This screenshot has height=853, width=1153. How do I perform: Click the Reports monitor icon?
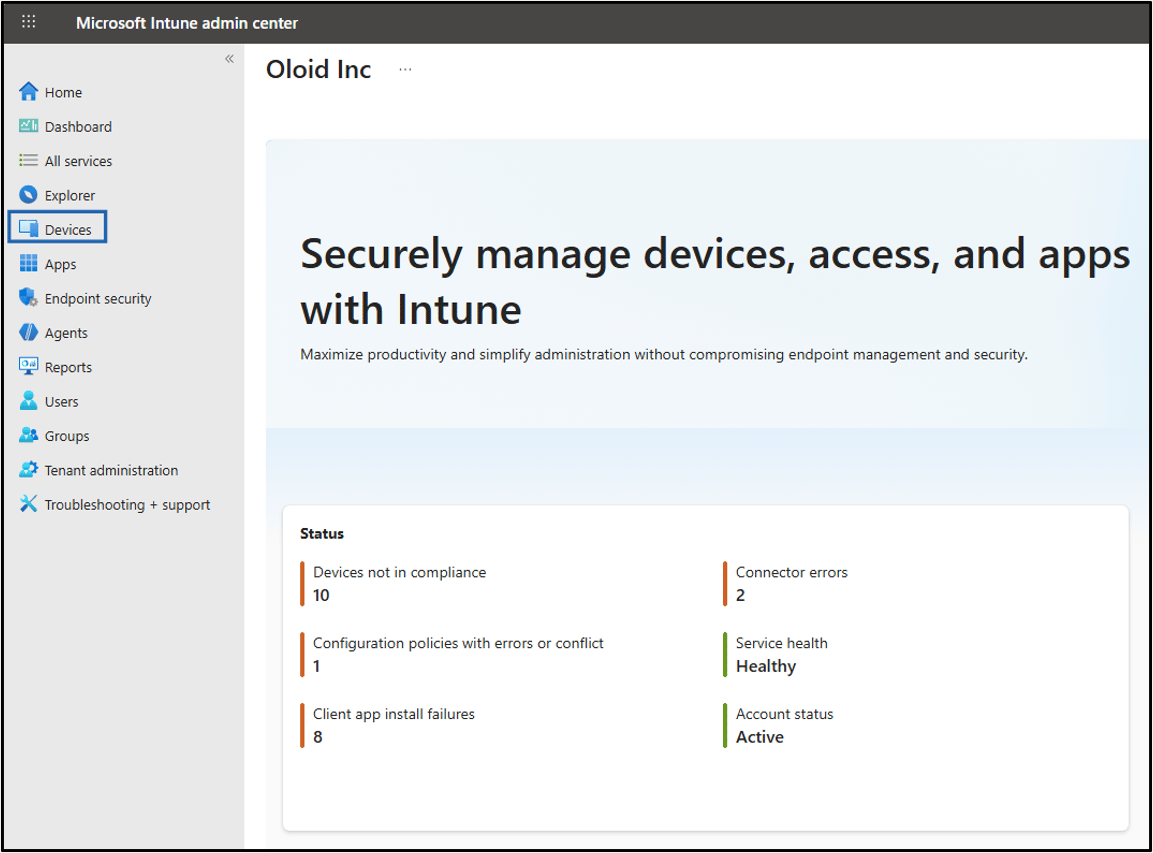point(28,366)
